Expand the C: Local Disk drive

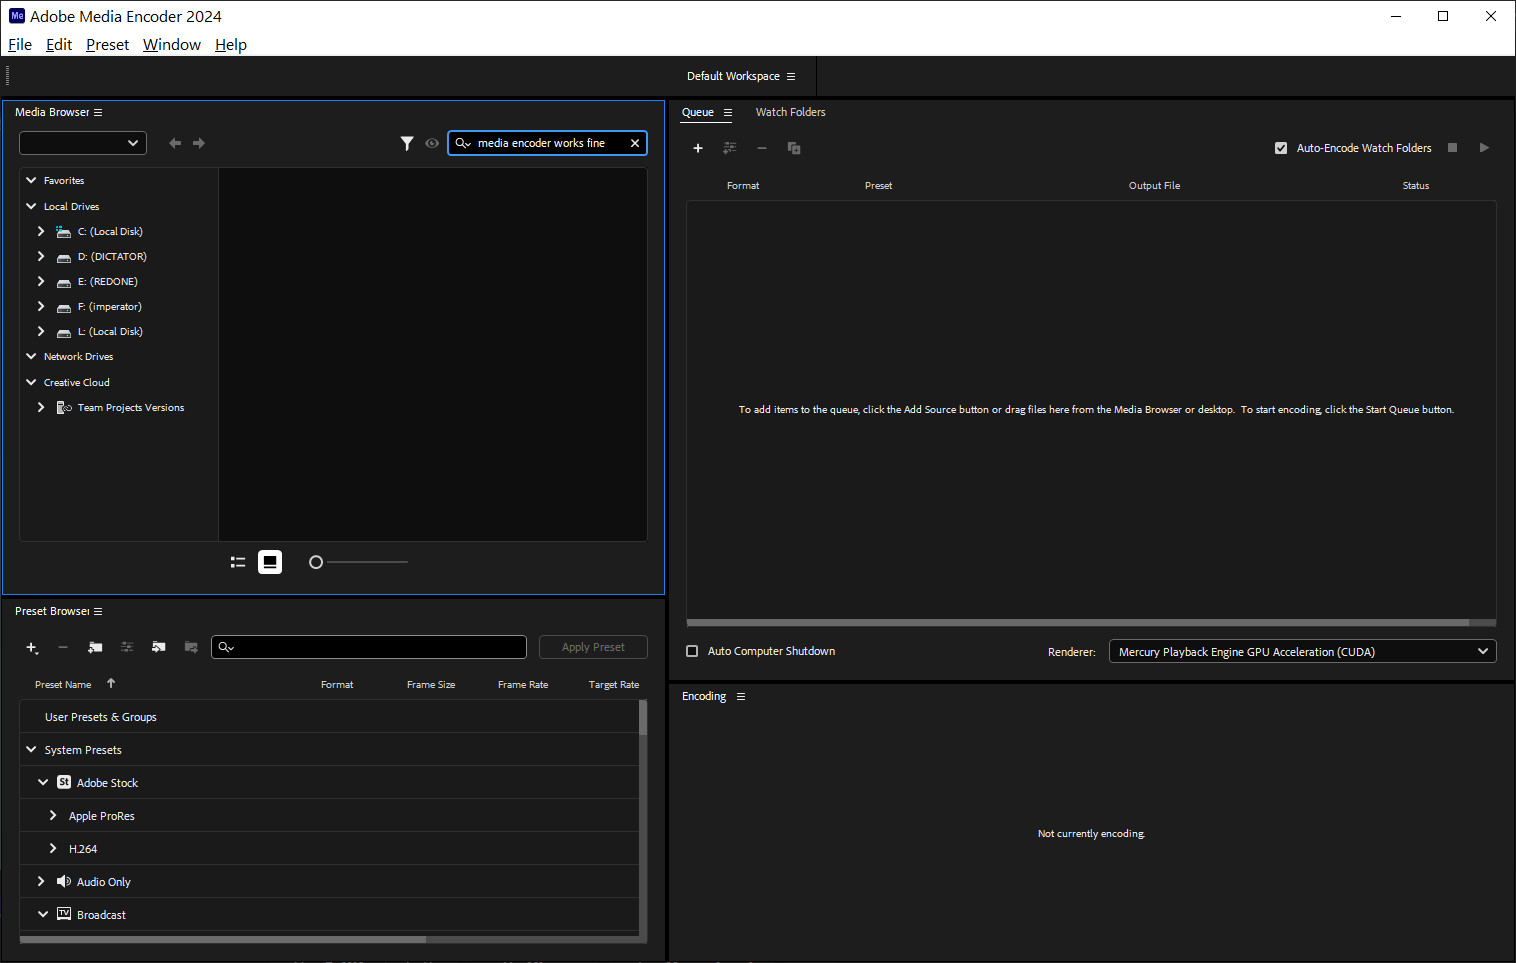point(40,231)
